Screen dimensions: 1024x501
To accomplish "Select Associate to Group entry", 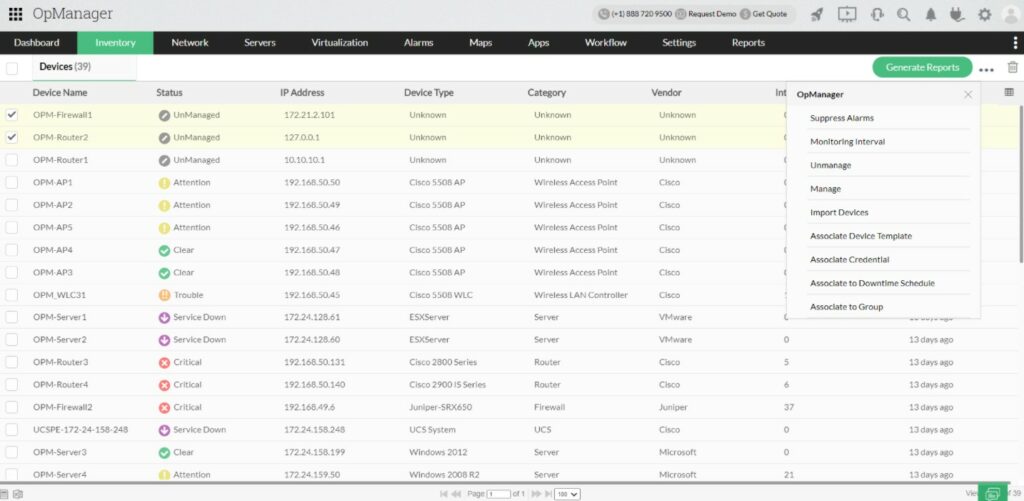I will point(846,306).
